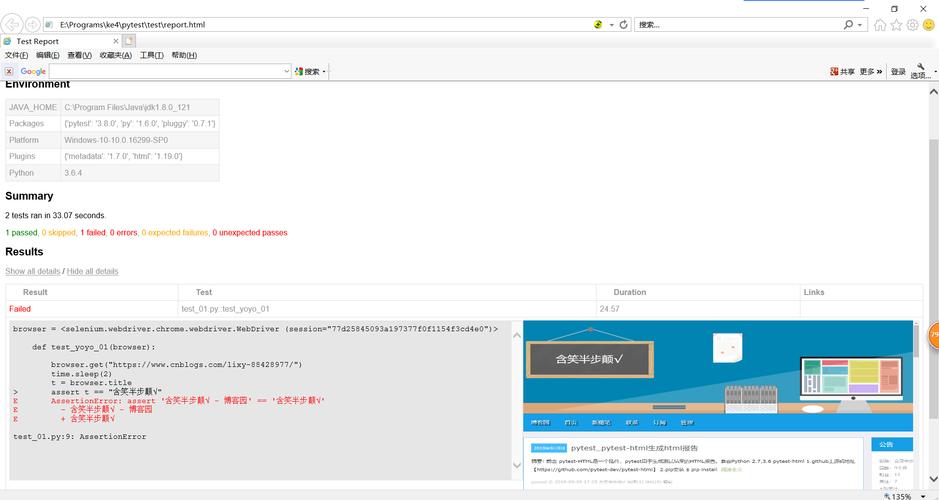Click the Hide all details link

92,271
